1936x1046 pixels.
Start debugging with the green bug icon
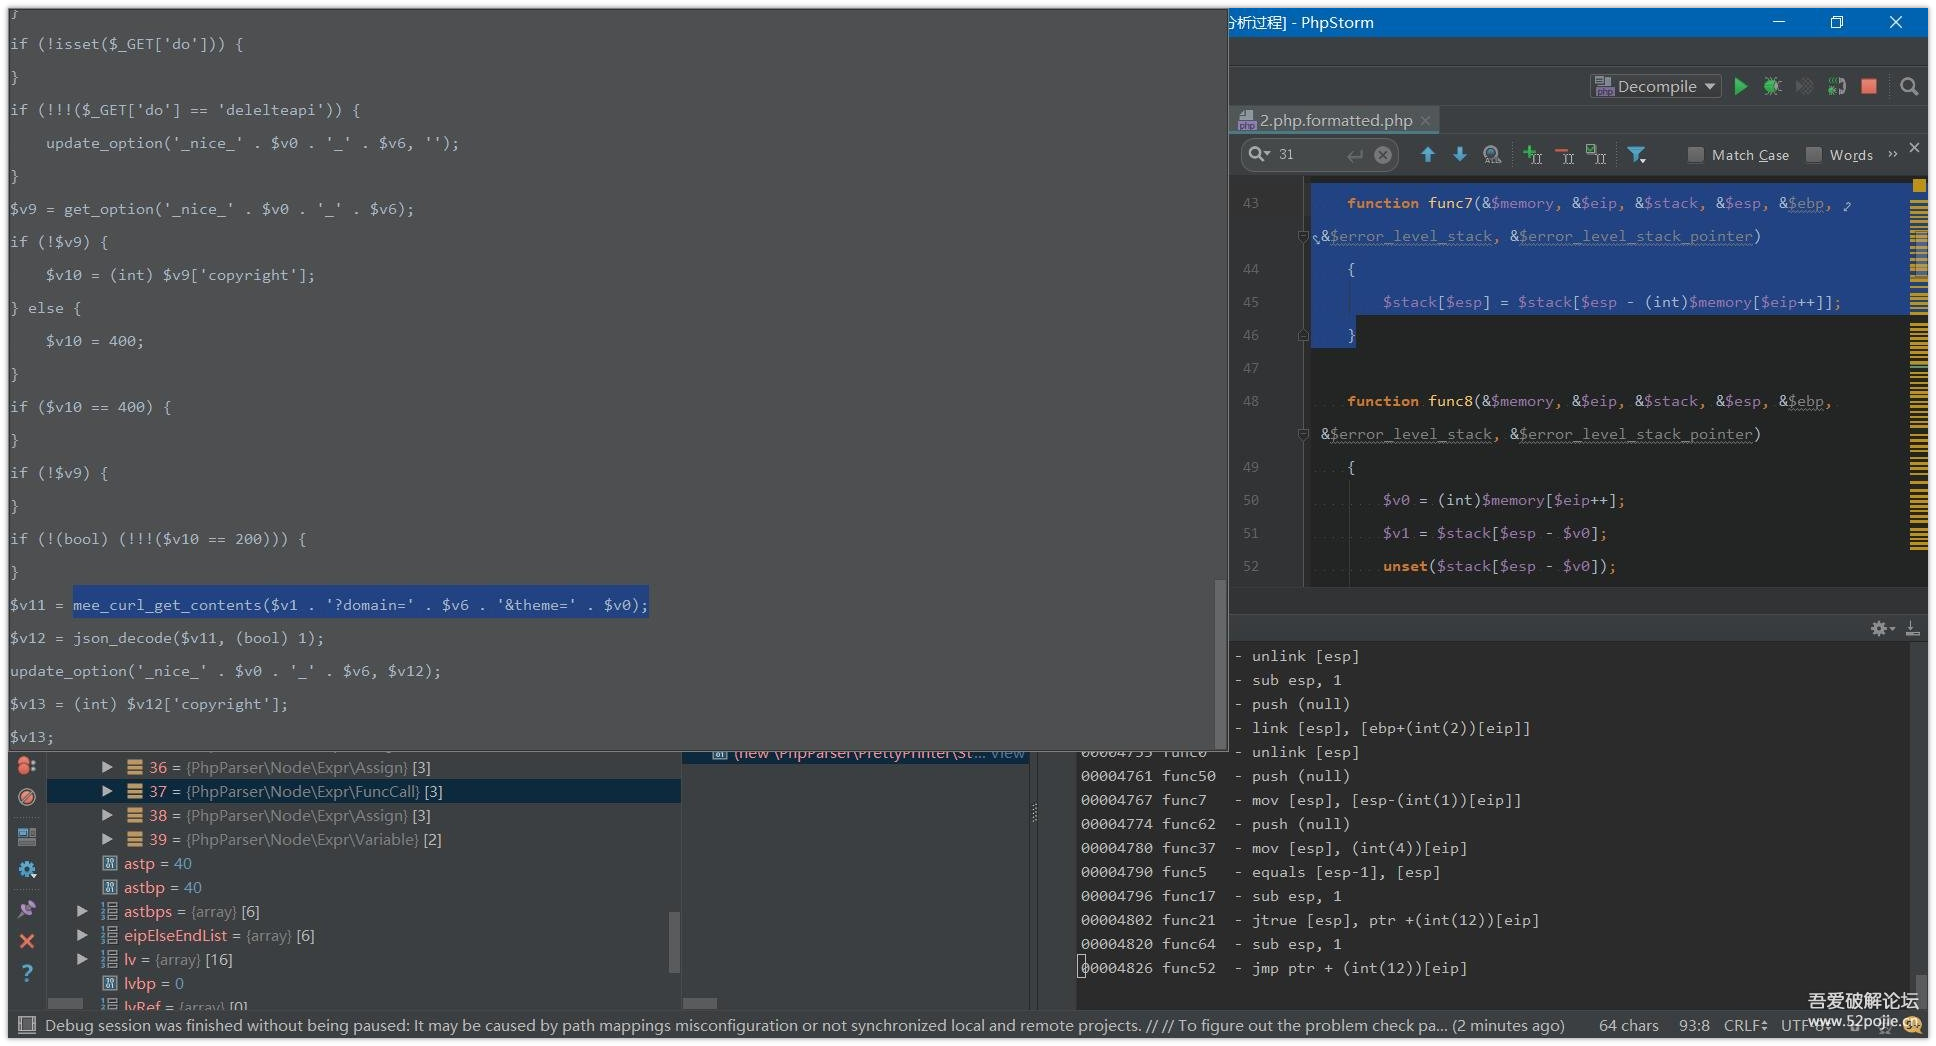(x=1772, y=86)
